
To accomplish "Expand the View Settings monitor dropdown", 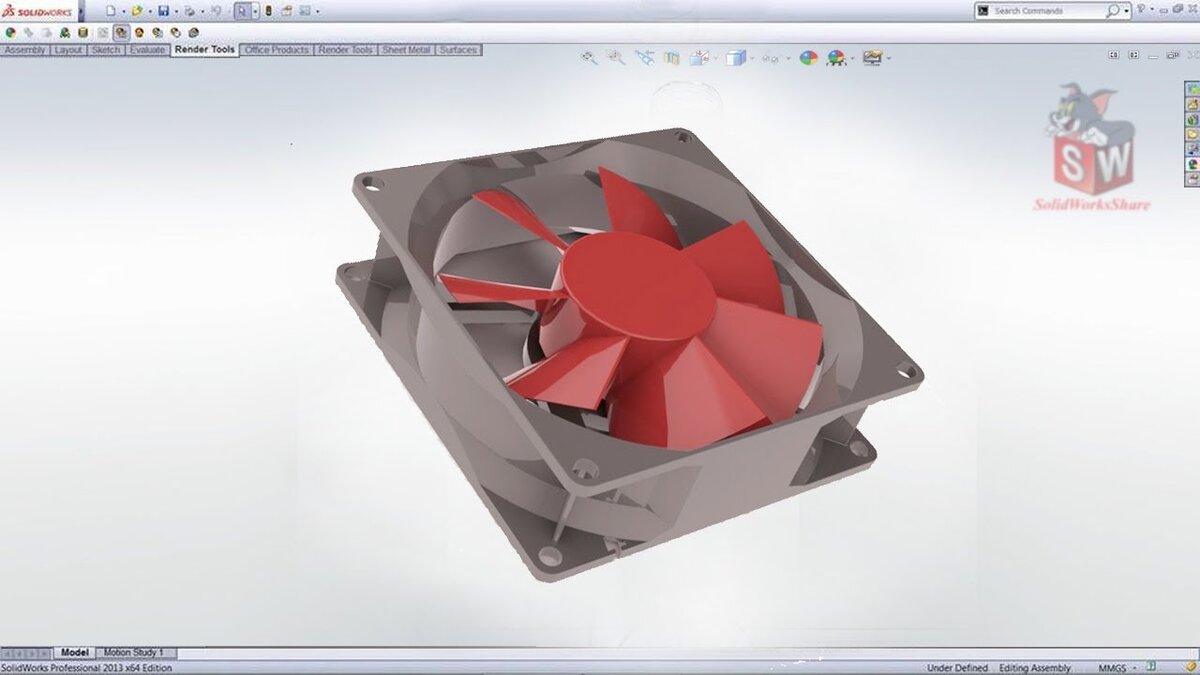I will pyautogui.click(x=888, y=58).
